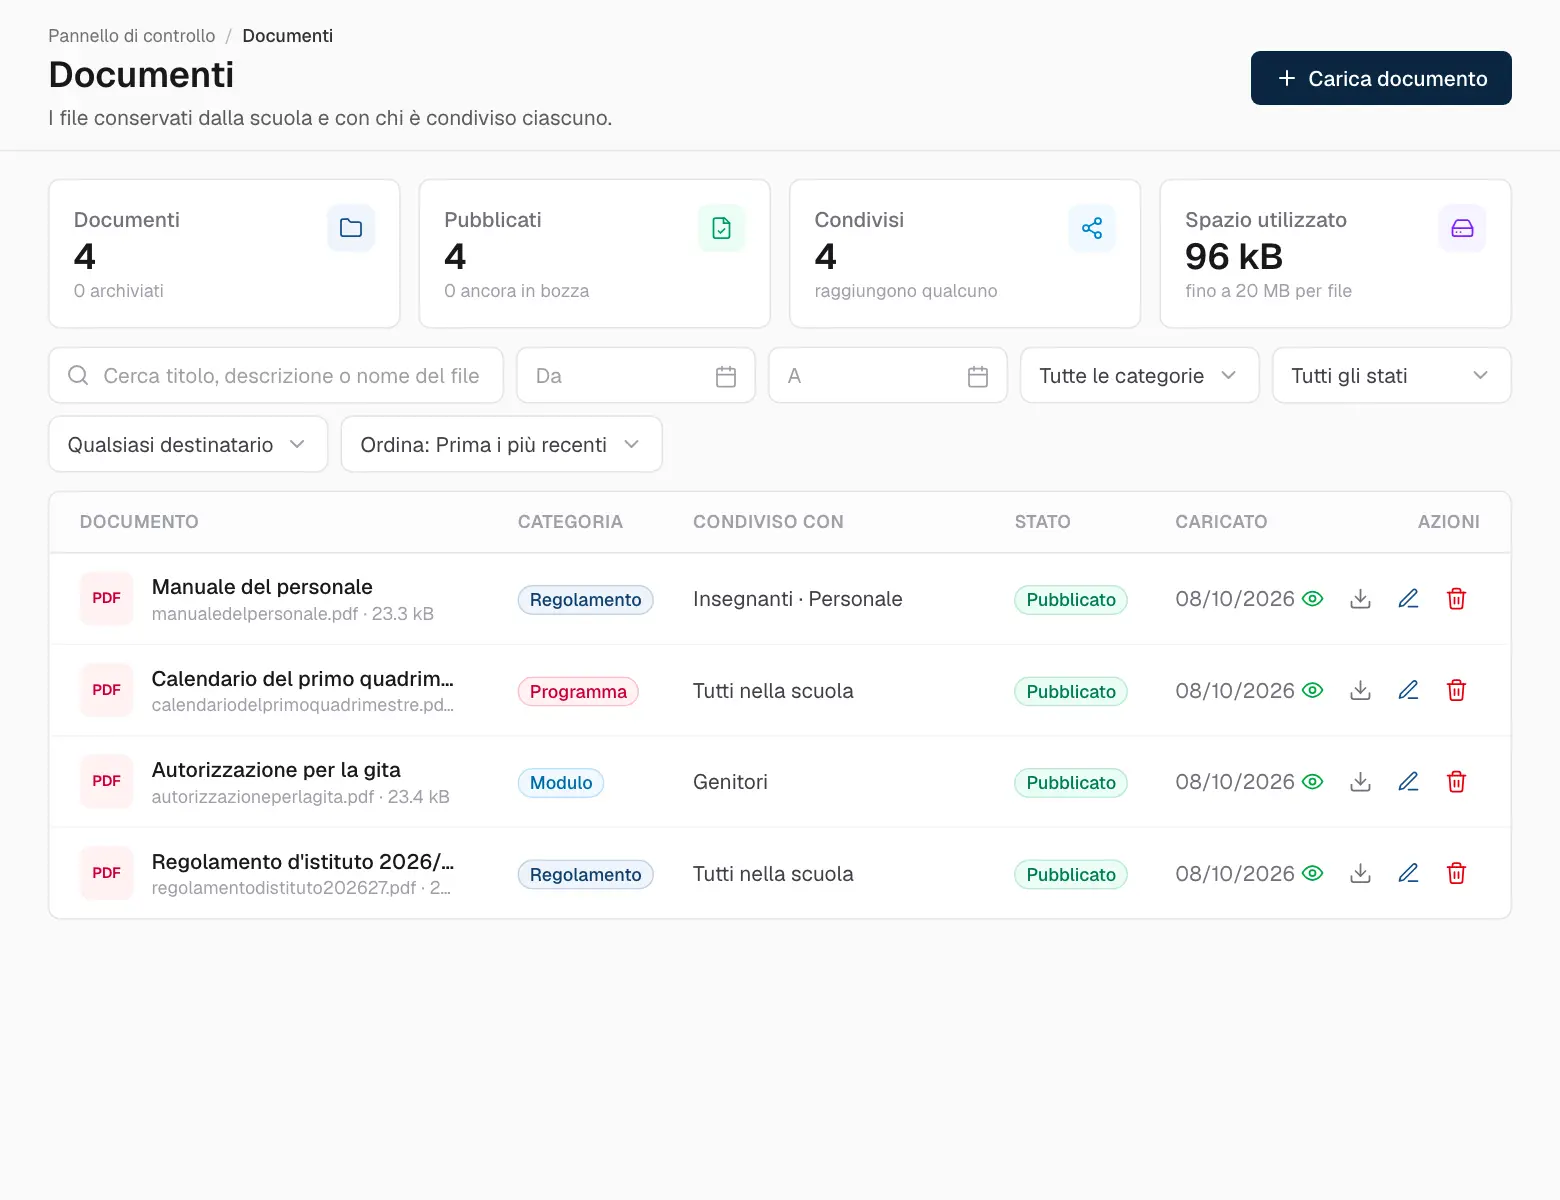The height and width of the screenshot is (1200, 1560).
Task: Edit Calendario del primo quadrimestre document
Action: click(1408, 691)
